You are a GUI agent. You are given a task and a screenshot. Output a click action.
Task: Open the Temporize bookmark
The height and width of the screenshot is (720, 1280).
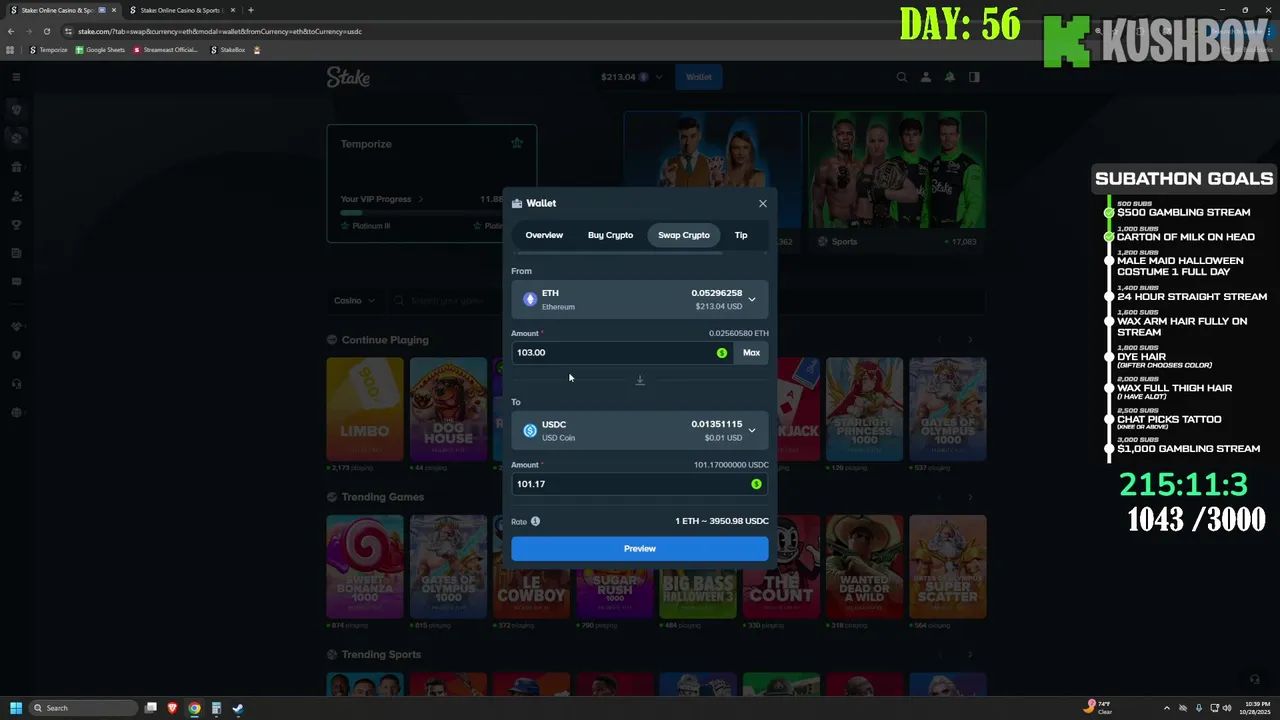pyautogui.click(x=48, y=50)
